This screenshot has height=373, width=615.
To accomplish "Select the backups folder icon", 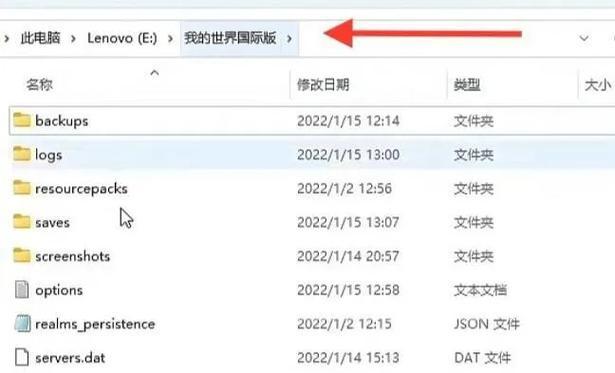I will (x=22, y=120).
